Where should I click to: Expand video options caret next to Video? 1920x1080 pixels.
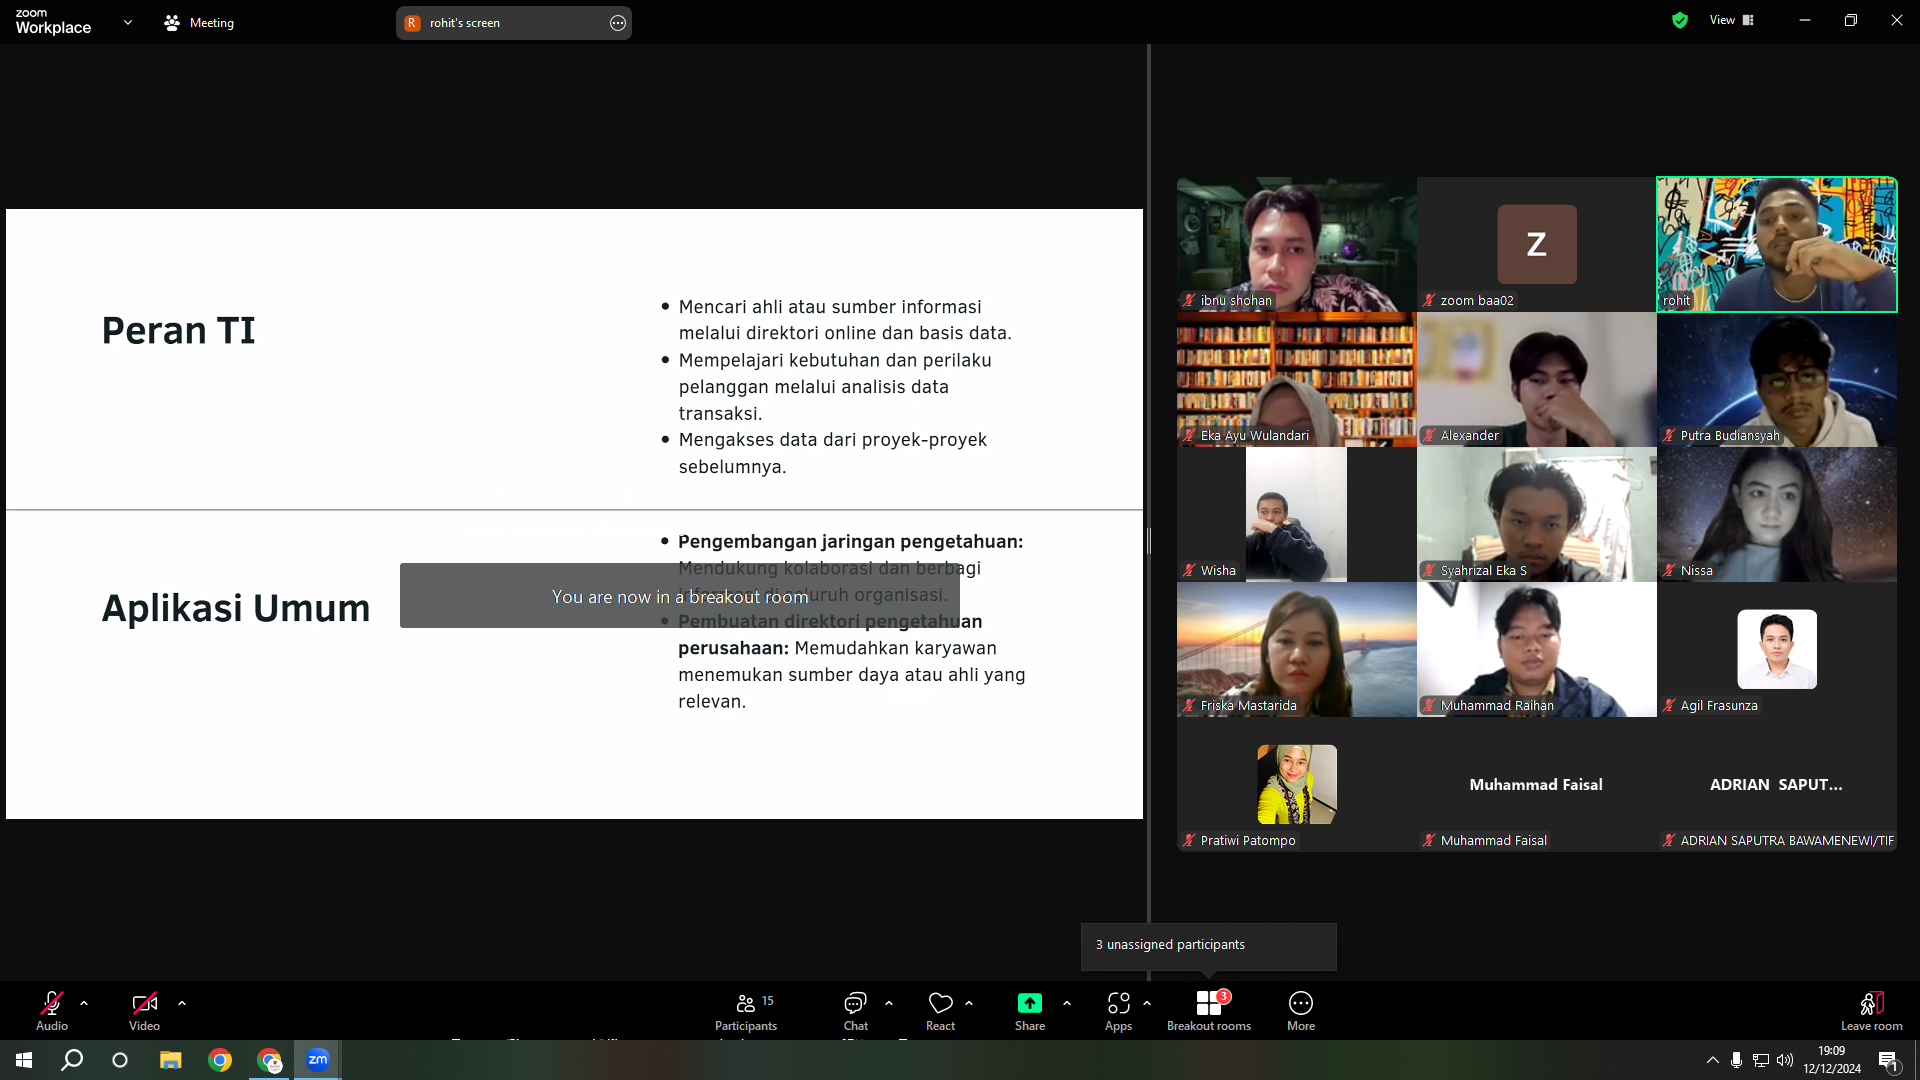coord(182,1003)
